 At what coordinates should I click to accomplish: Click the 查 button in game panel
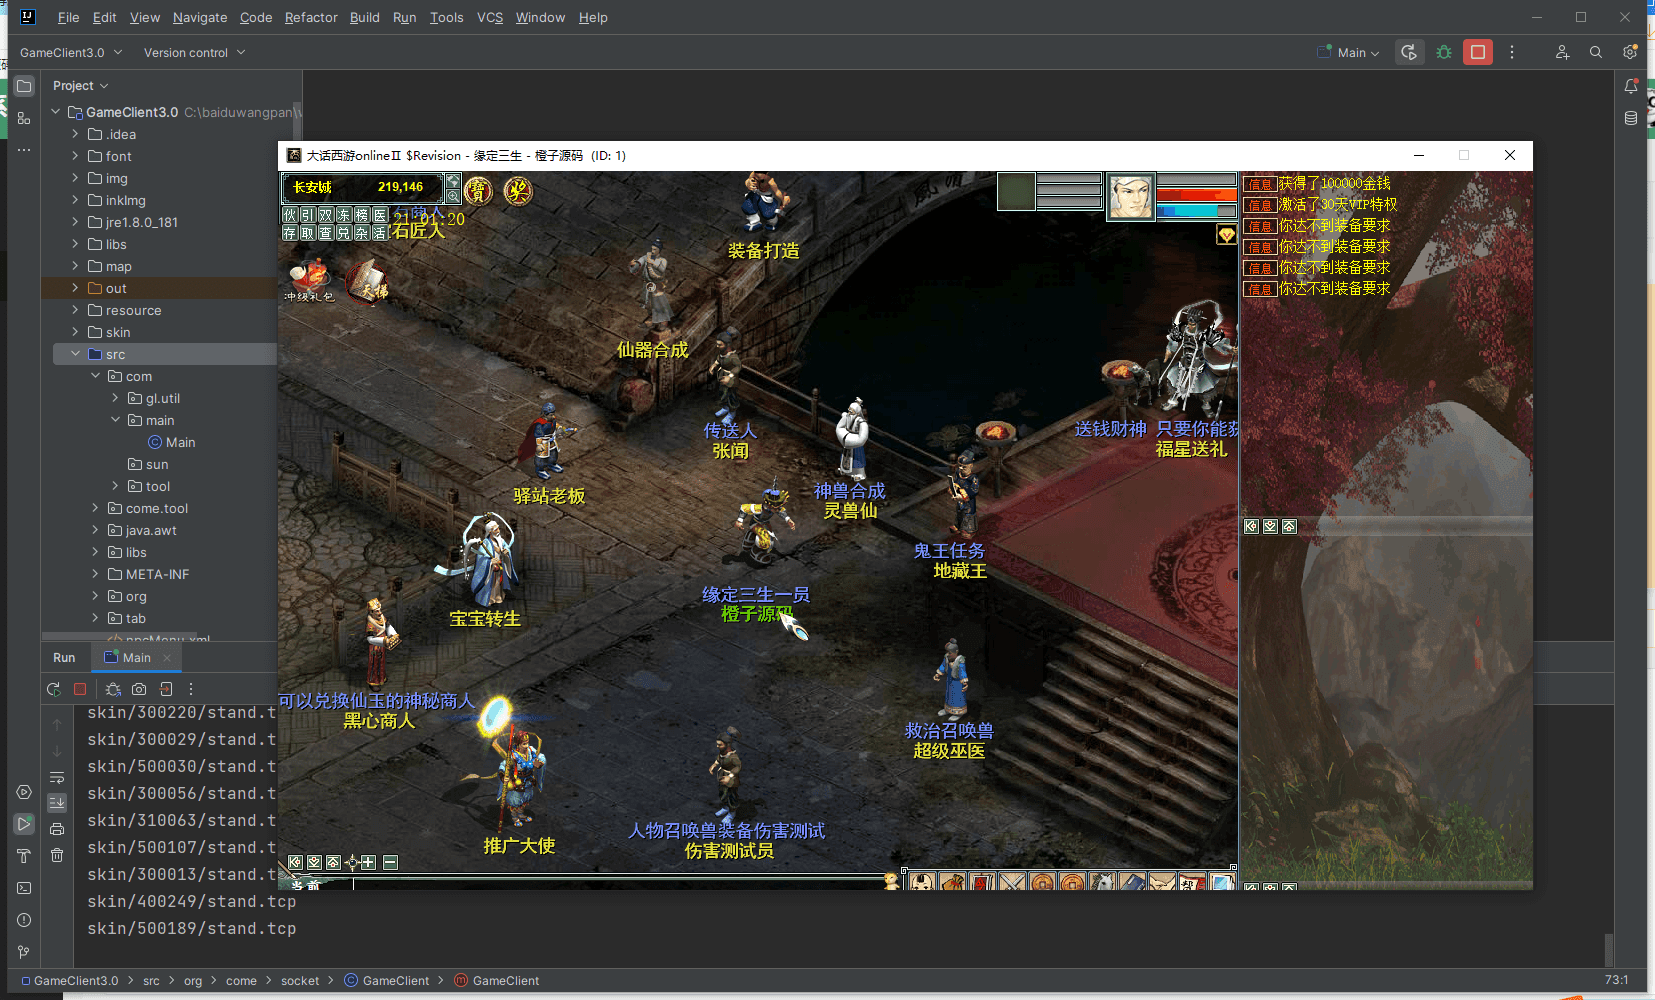(326, 233)
